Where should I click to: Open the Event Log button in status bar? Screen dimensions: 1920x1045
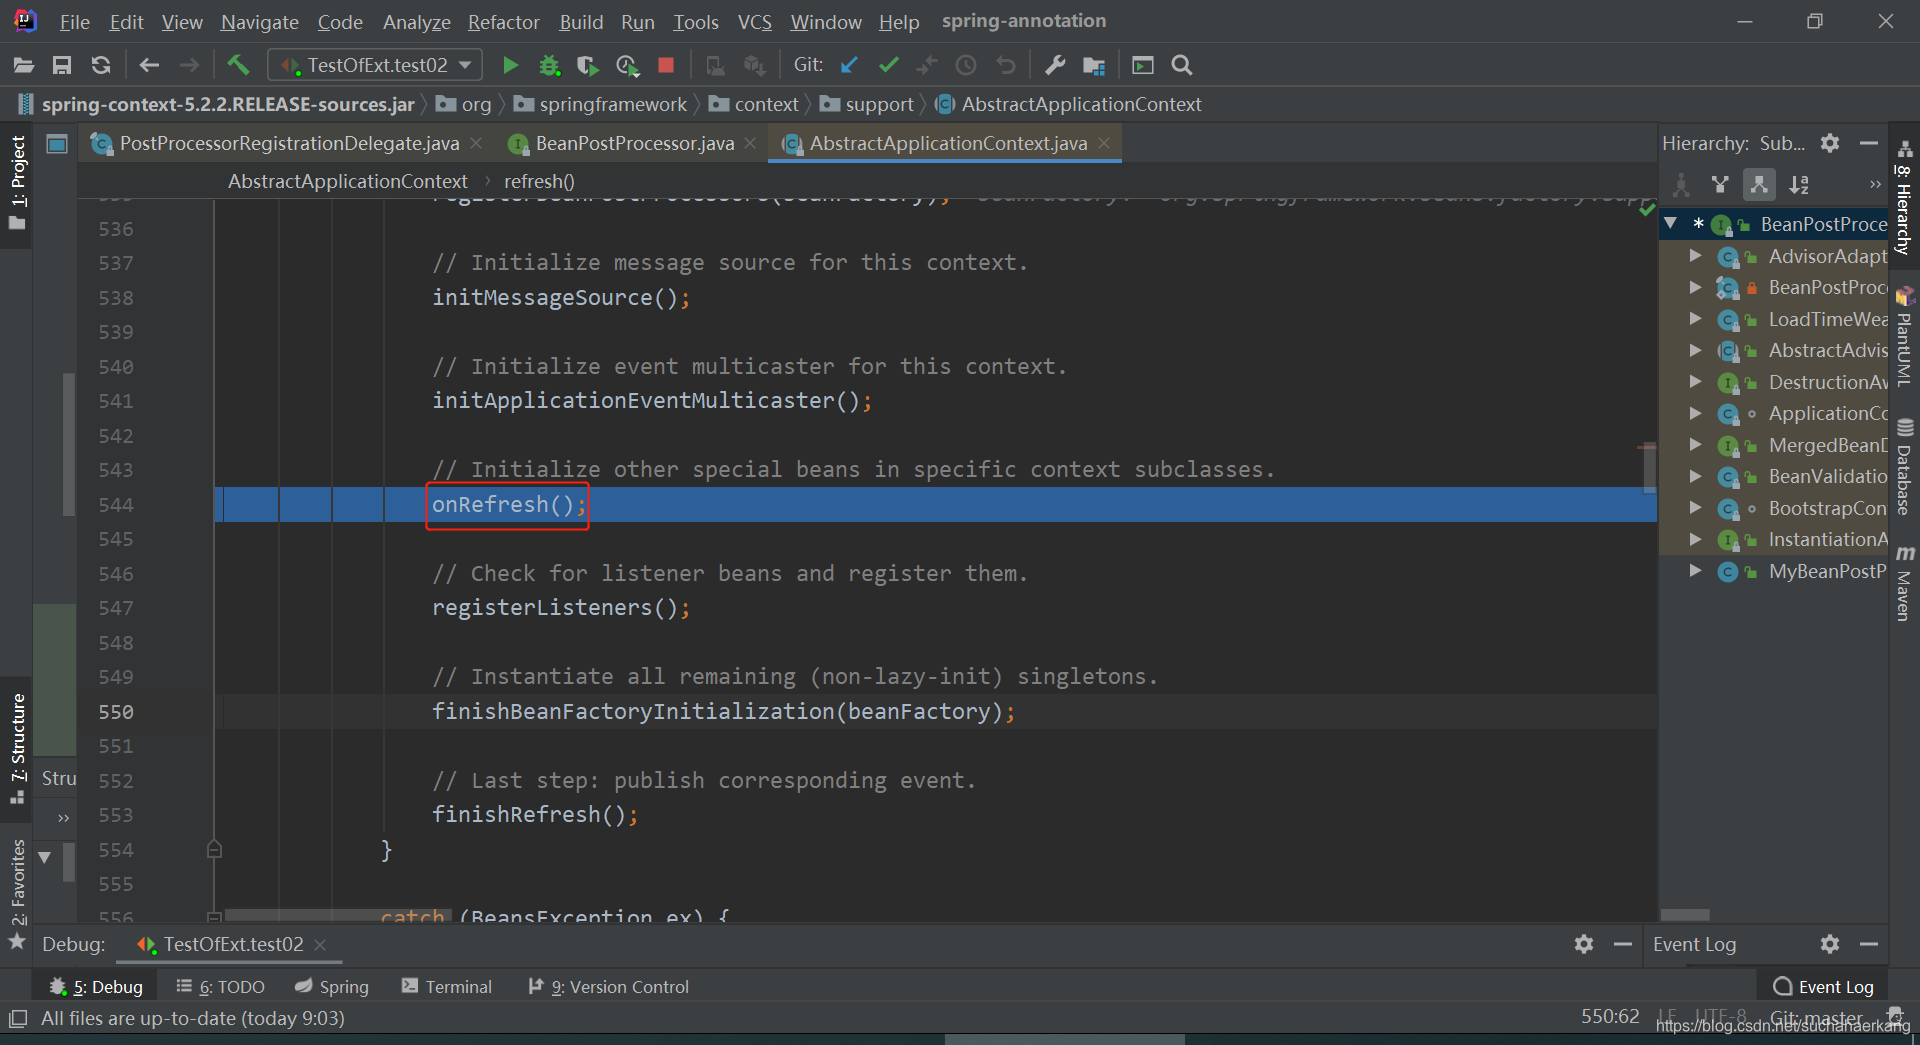(1824, 987)
